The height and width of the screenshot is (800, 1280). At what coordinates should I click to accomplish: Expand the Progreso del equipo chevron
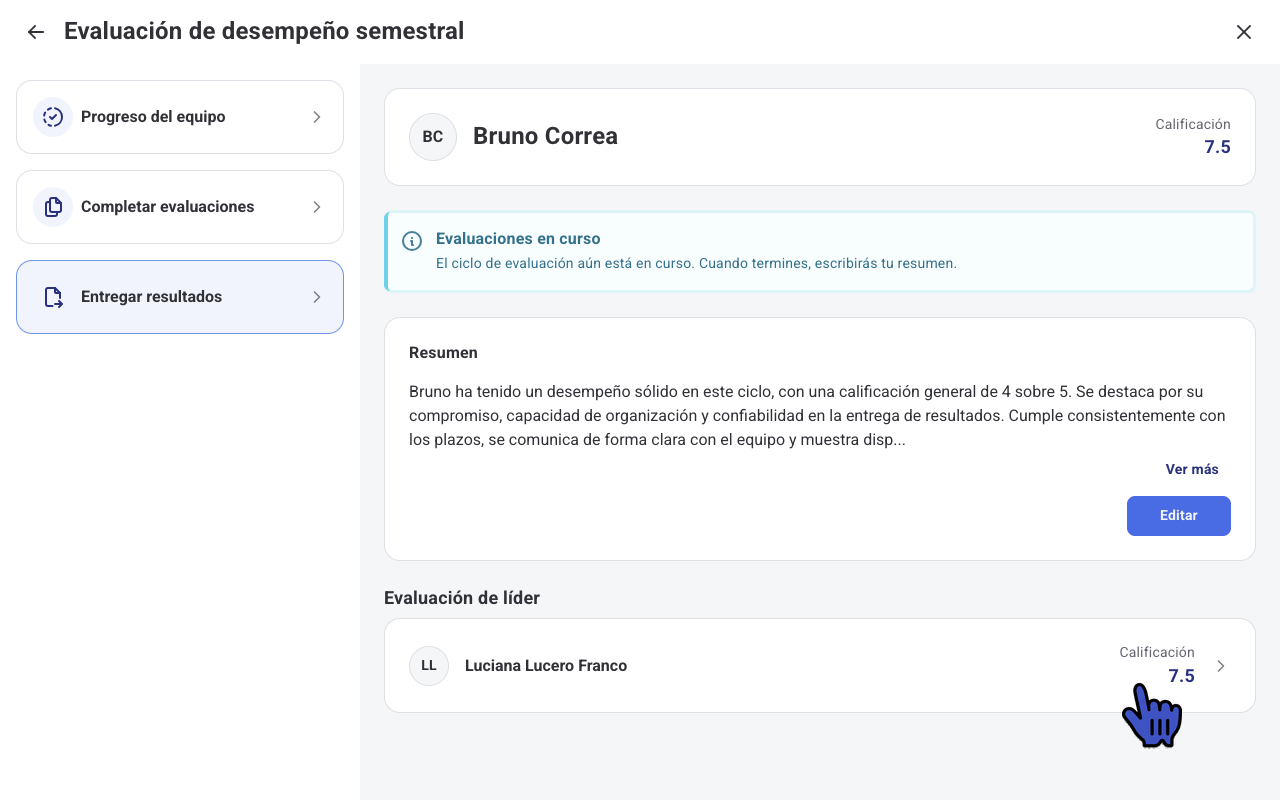click(317, 117)
